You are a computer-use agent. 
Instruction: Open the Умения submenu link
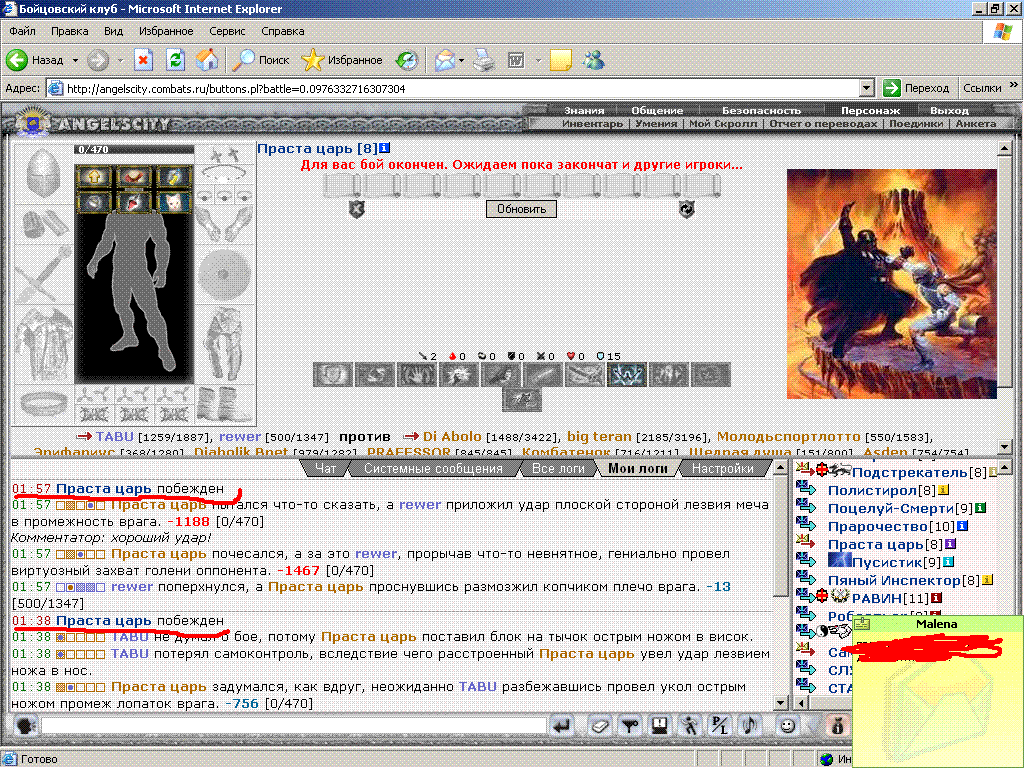click(x=656, y=123)
